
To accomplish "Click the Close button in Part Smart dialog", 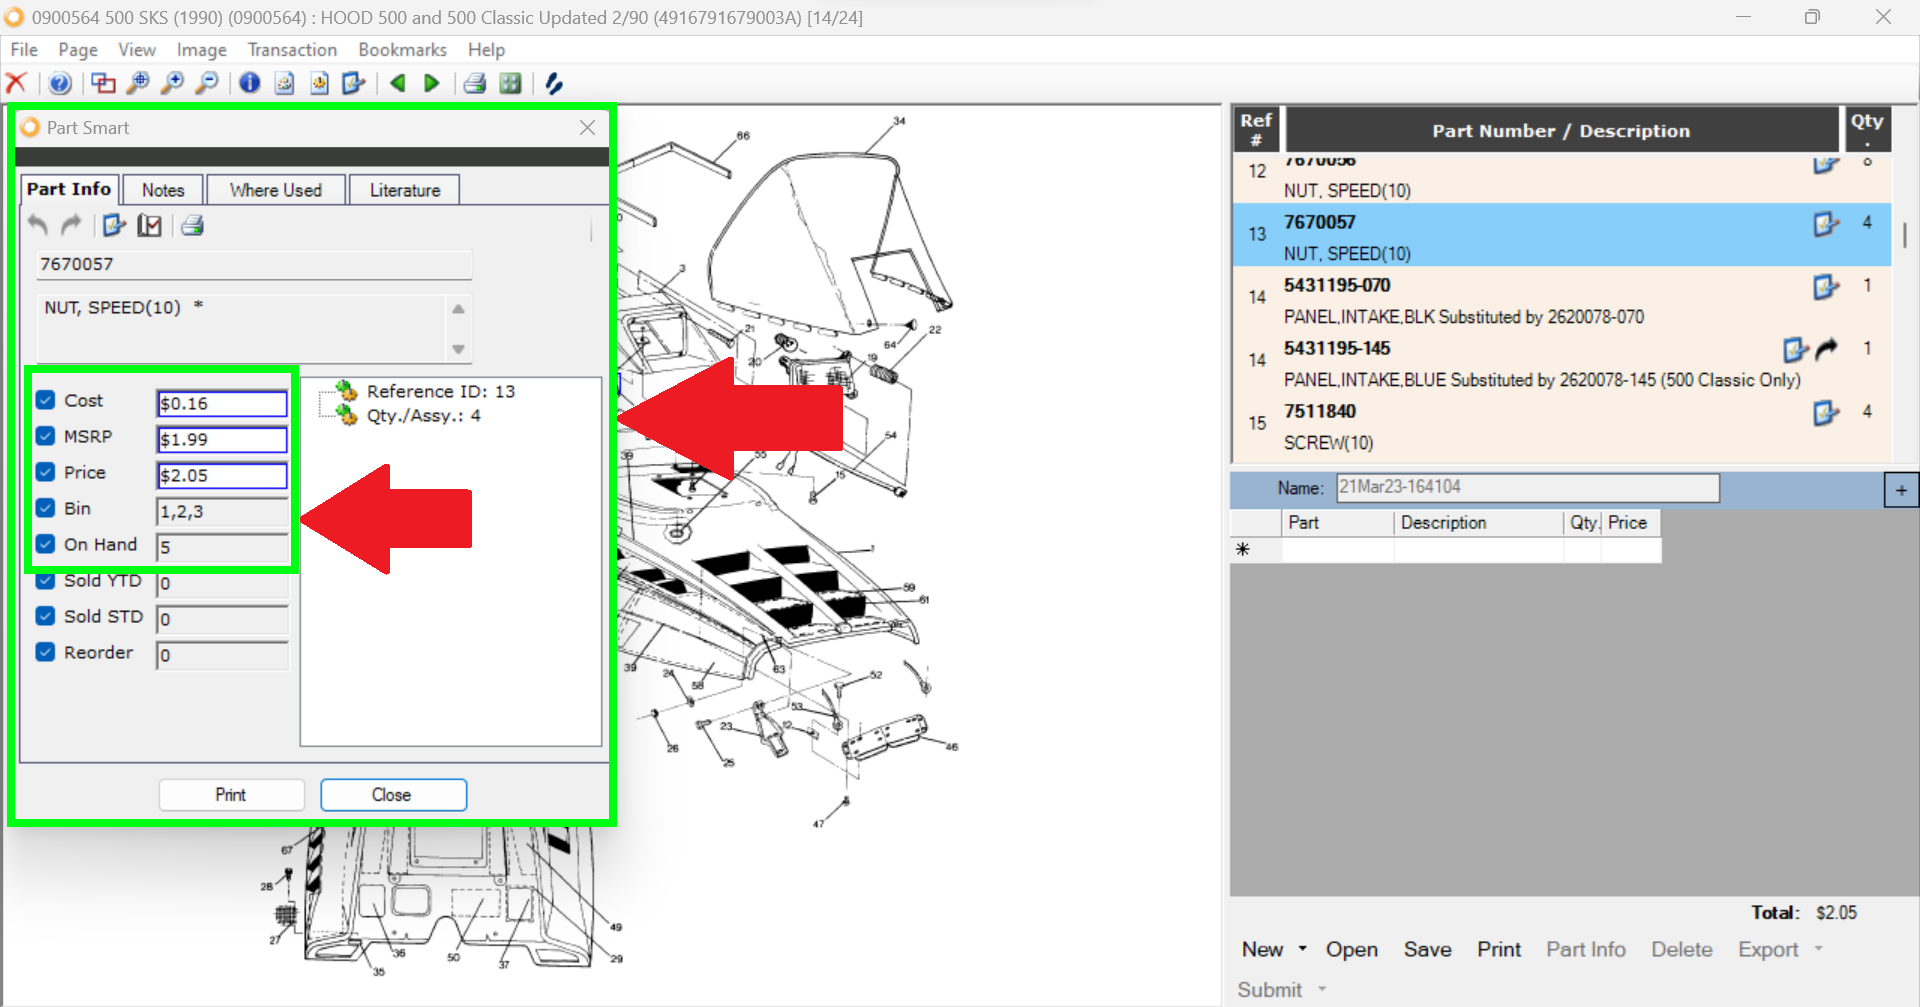I will [393, 795].
